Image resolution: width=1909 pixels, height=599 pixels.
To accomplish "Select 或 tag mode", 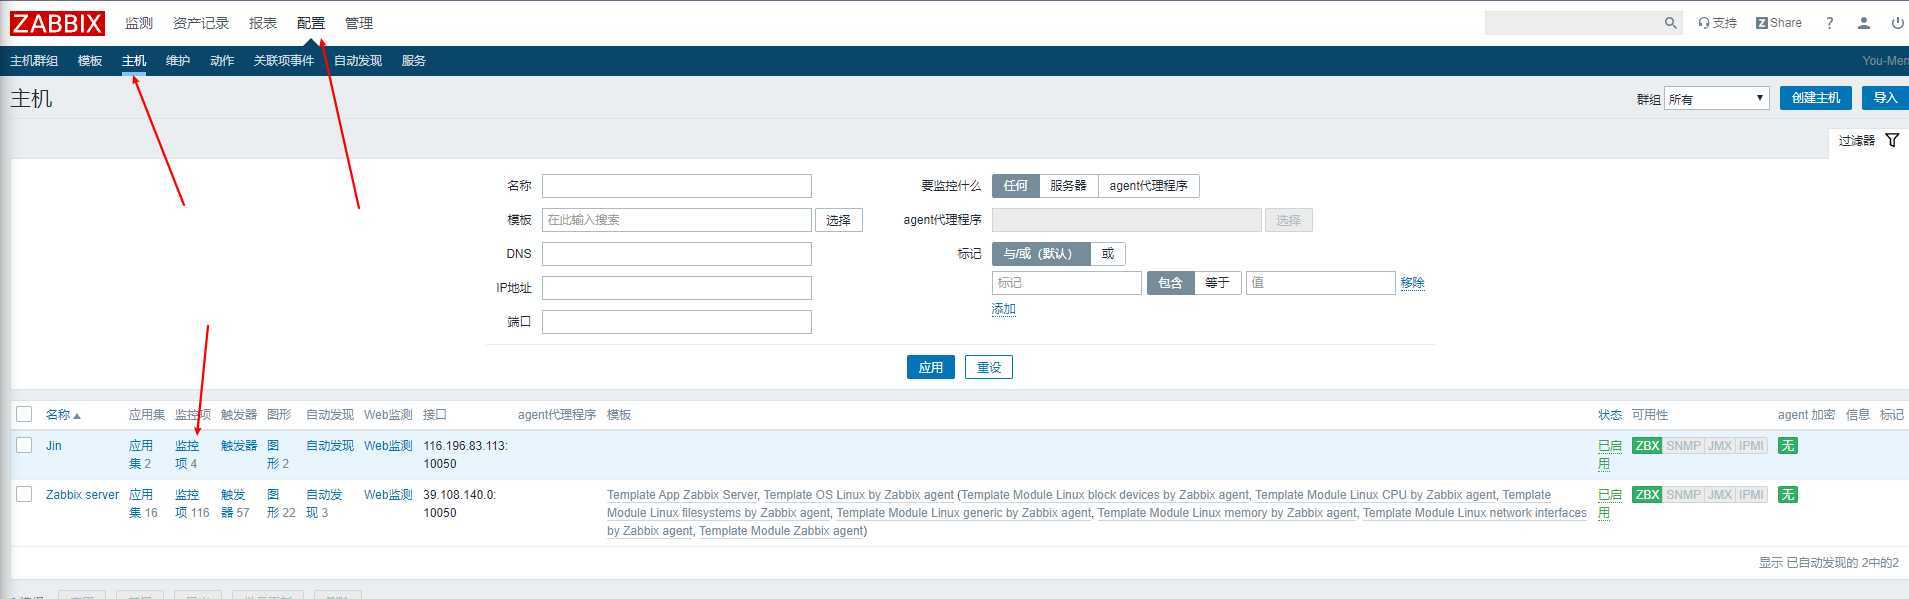I will (1108, 254).
